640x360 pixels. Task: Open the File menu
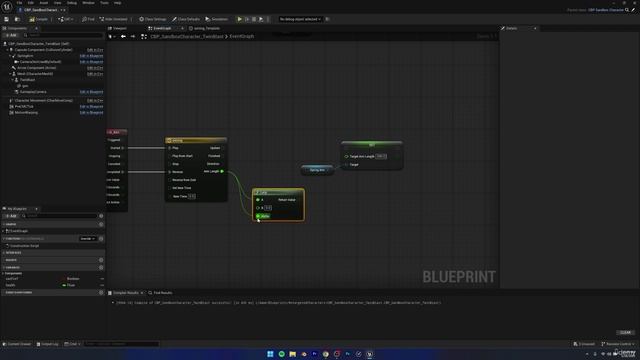20,3
